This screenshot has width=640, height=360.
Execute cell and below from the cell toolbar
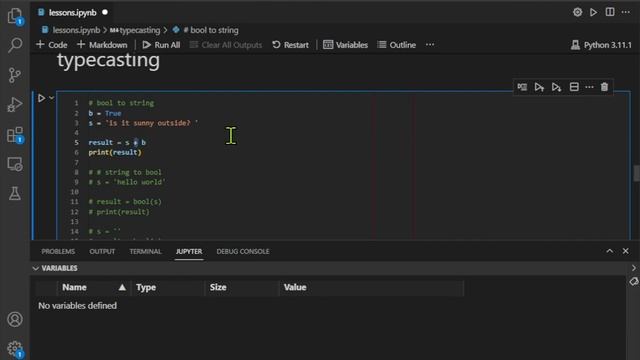(556, 87)
